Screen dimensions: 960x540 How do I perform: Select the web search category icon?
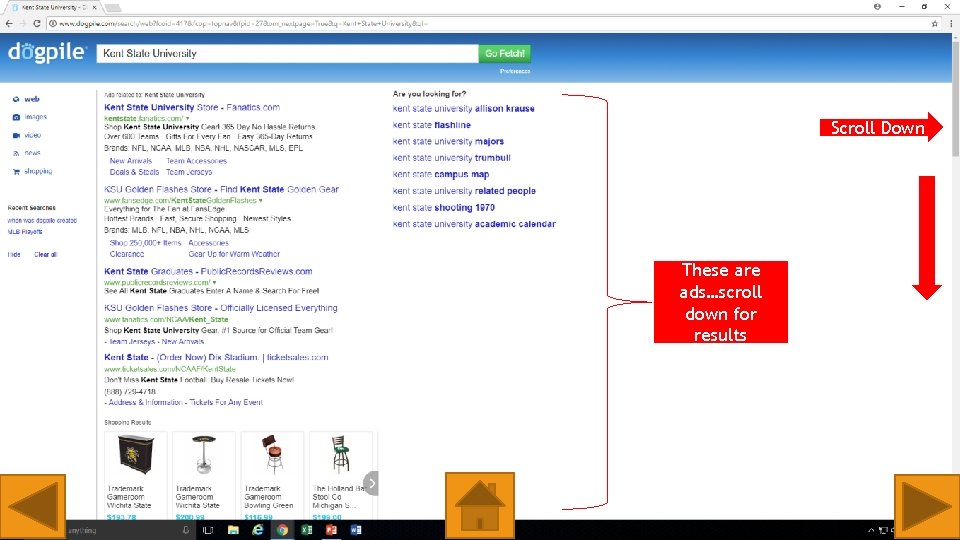point(16,99)
